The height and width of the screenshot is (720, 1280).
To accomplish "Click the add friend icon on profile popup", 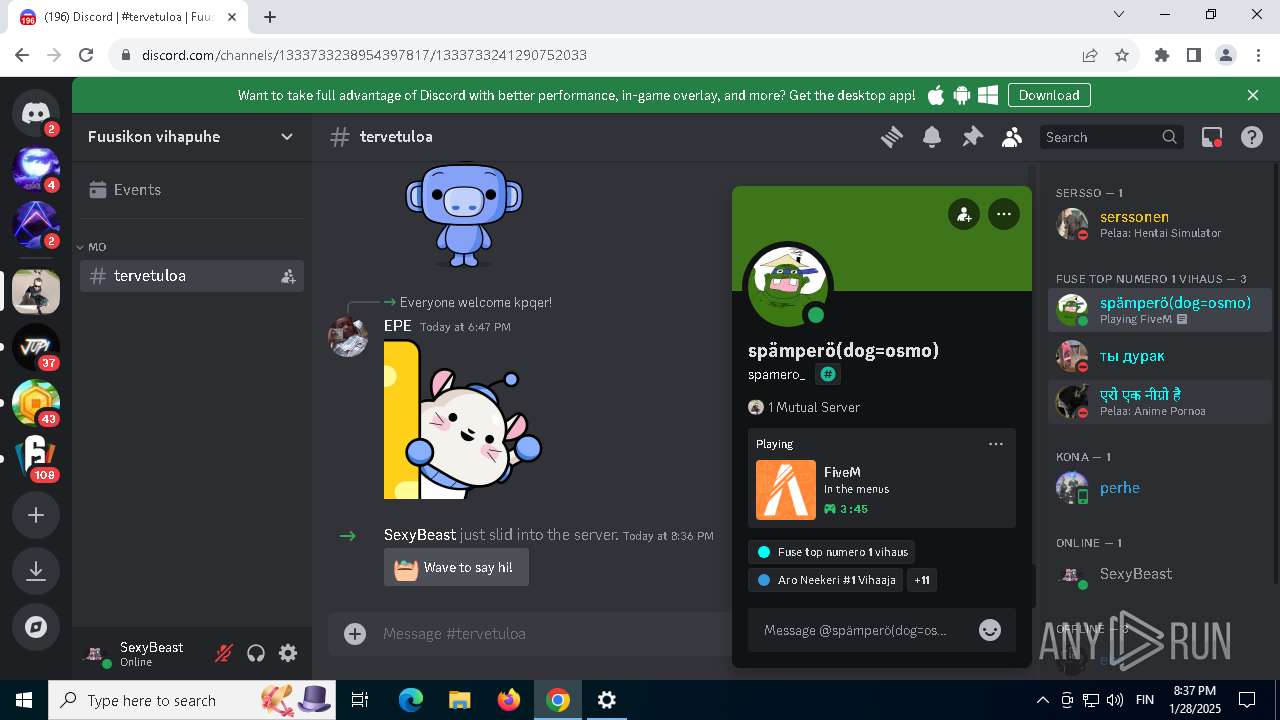I will (964, 214).
